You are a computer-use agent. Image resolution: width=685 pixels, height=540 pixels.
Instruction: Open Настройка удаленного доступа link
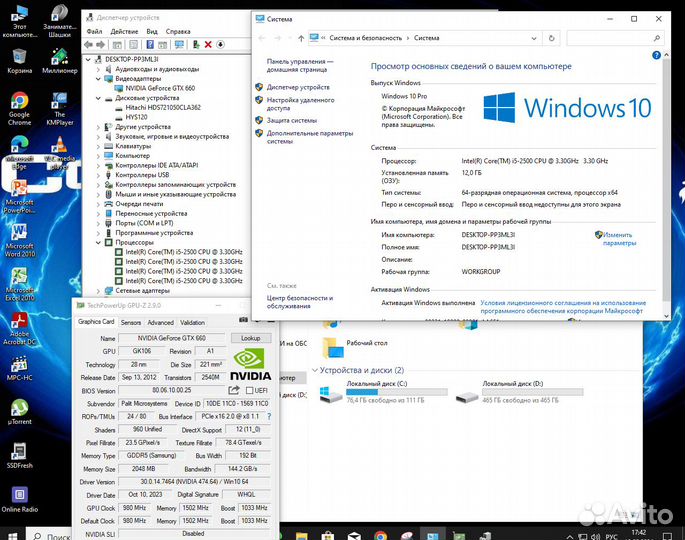(x=300, y=104)
